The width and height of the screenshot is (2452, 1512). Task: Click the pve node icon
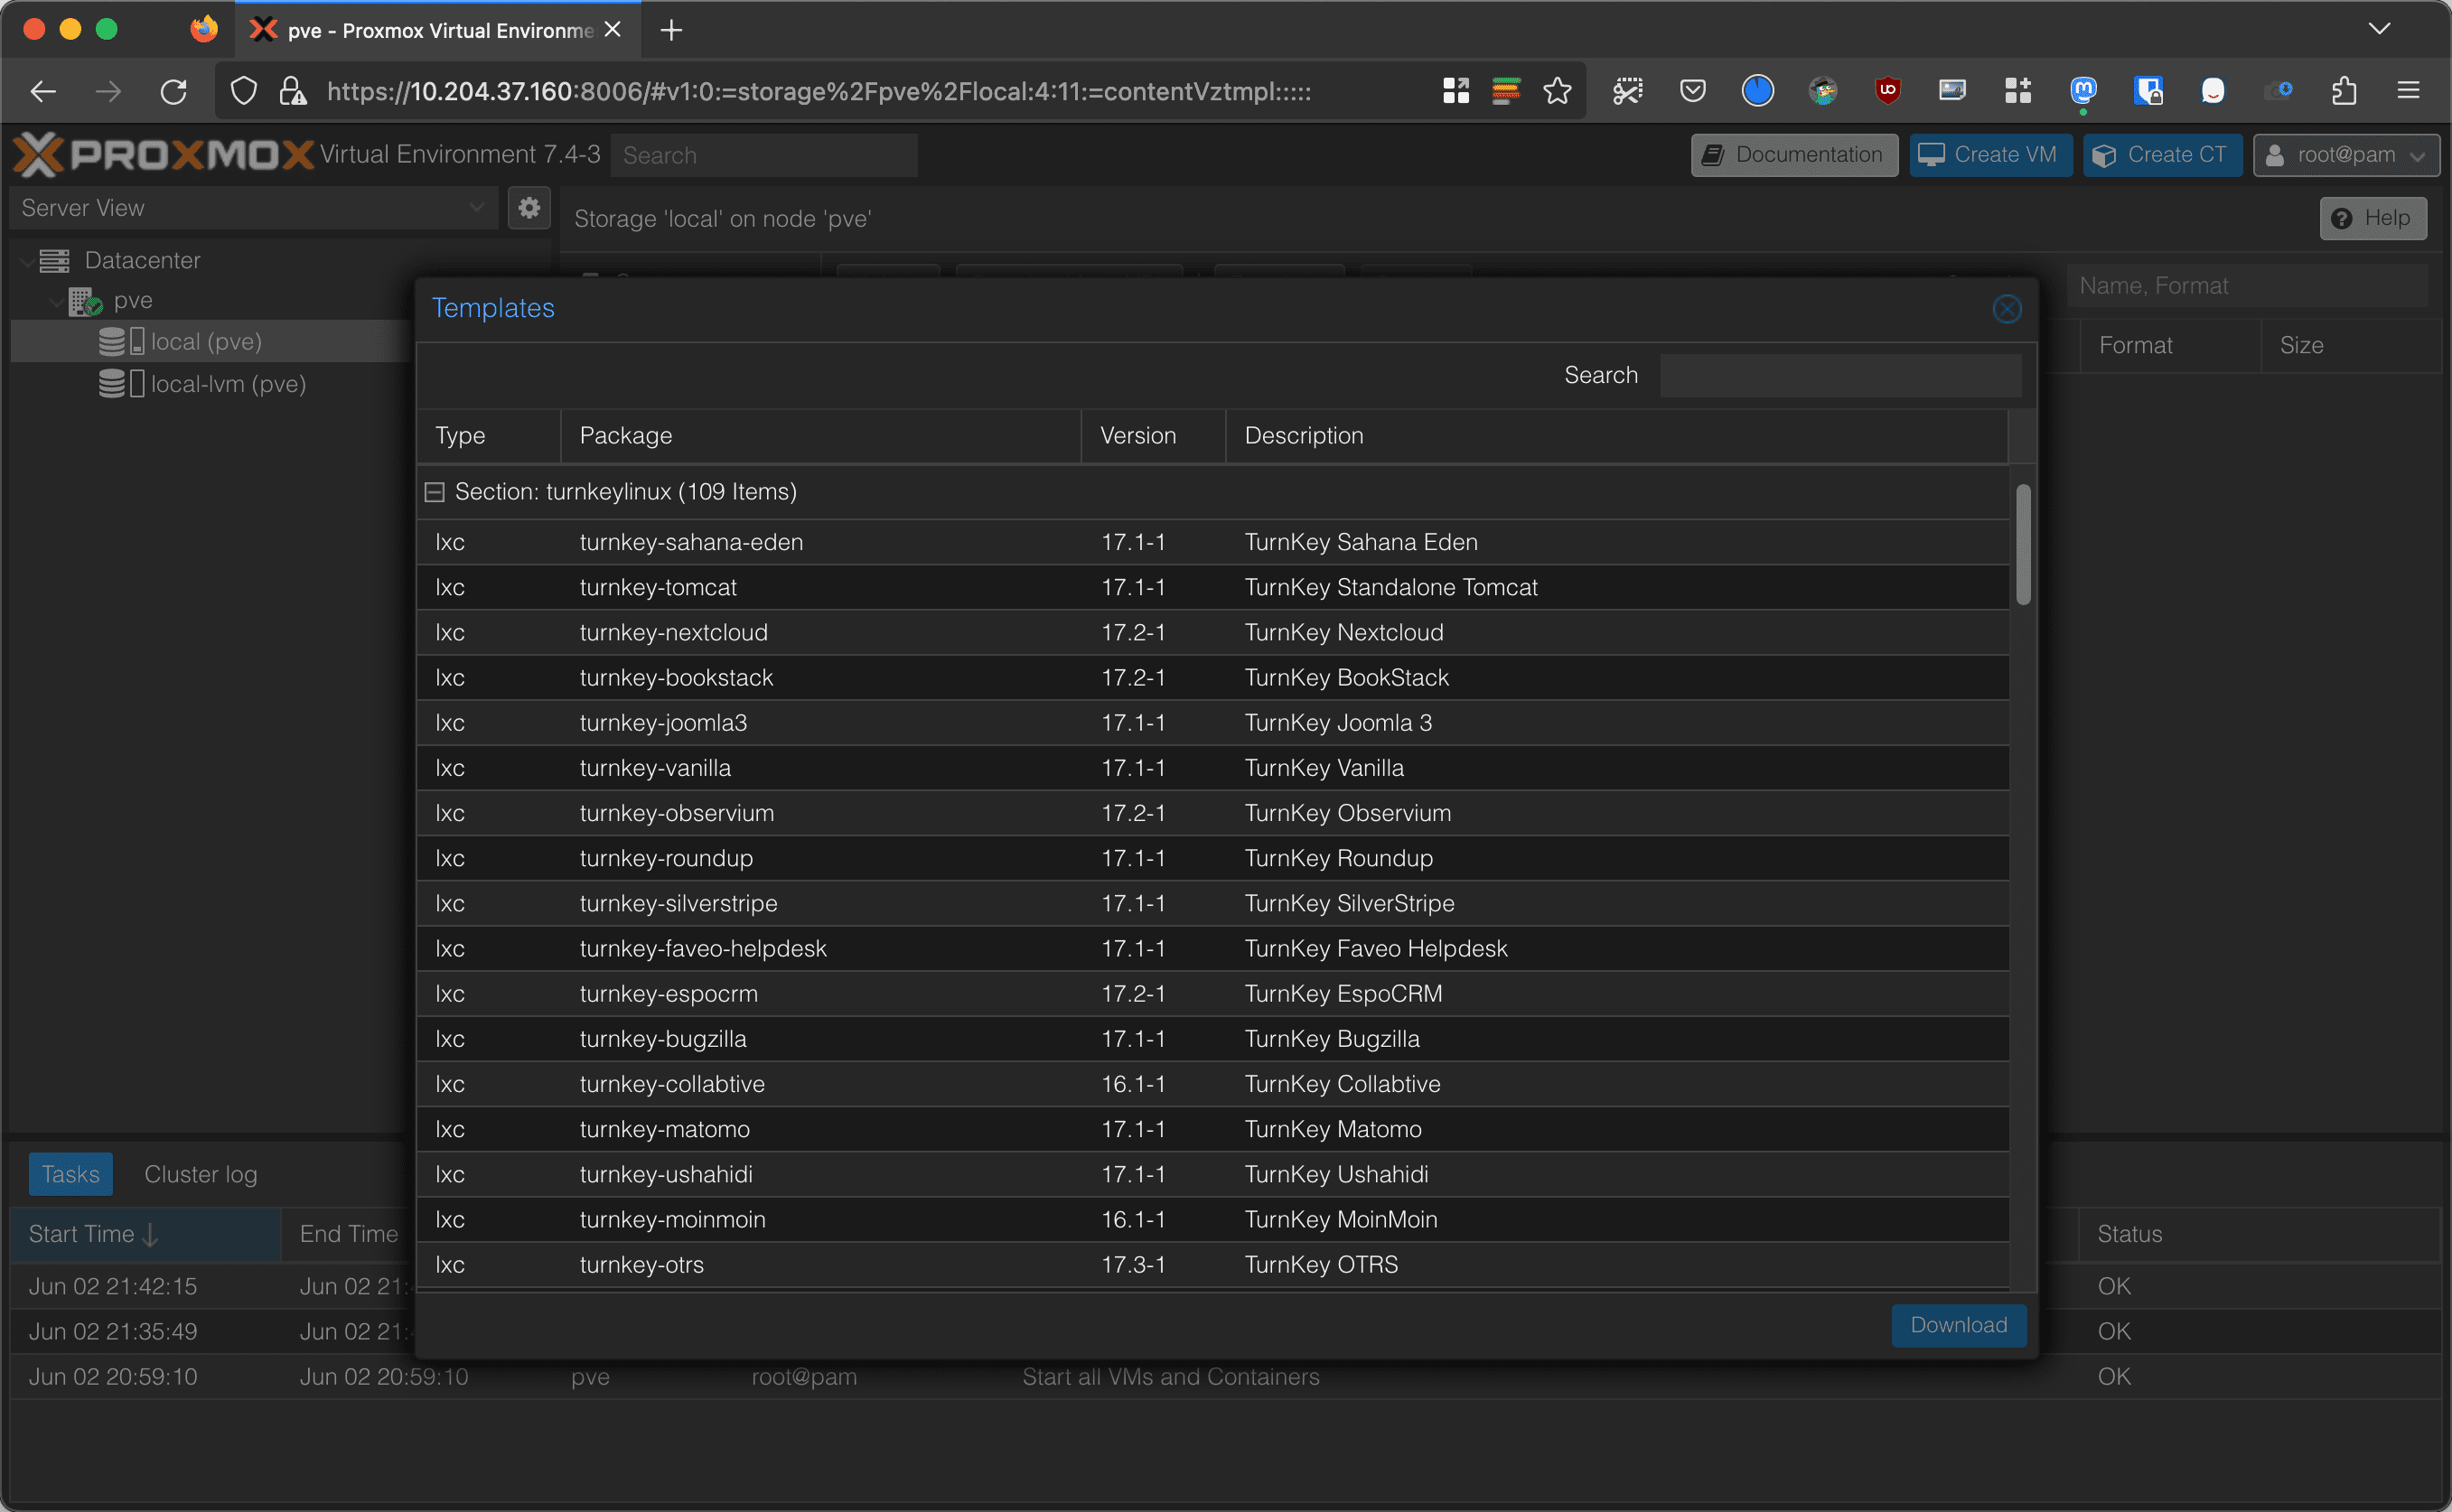pyautogui.click(x=85, y=301)
